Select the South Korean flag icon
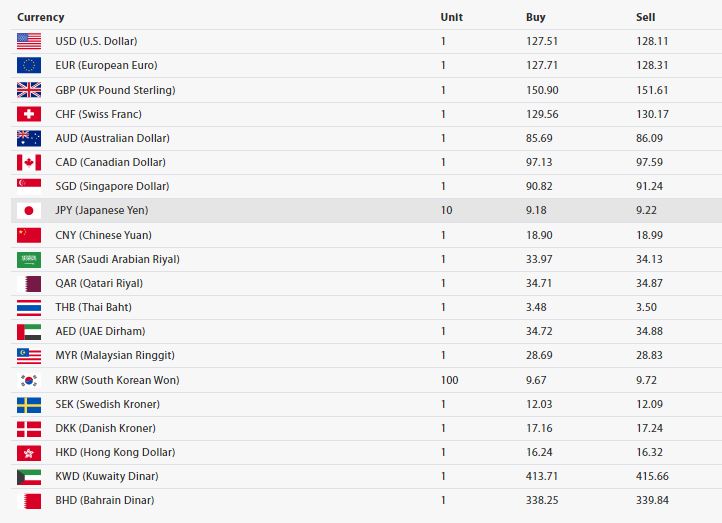The image size is (722, 523). (29, 380)
